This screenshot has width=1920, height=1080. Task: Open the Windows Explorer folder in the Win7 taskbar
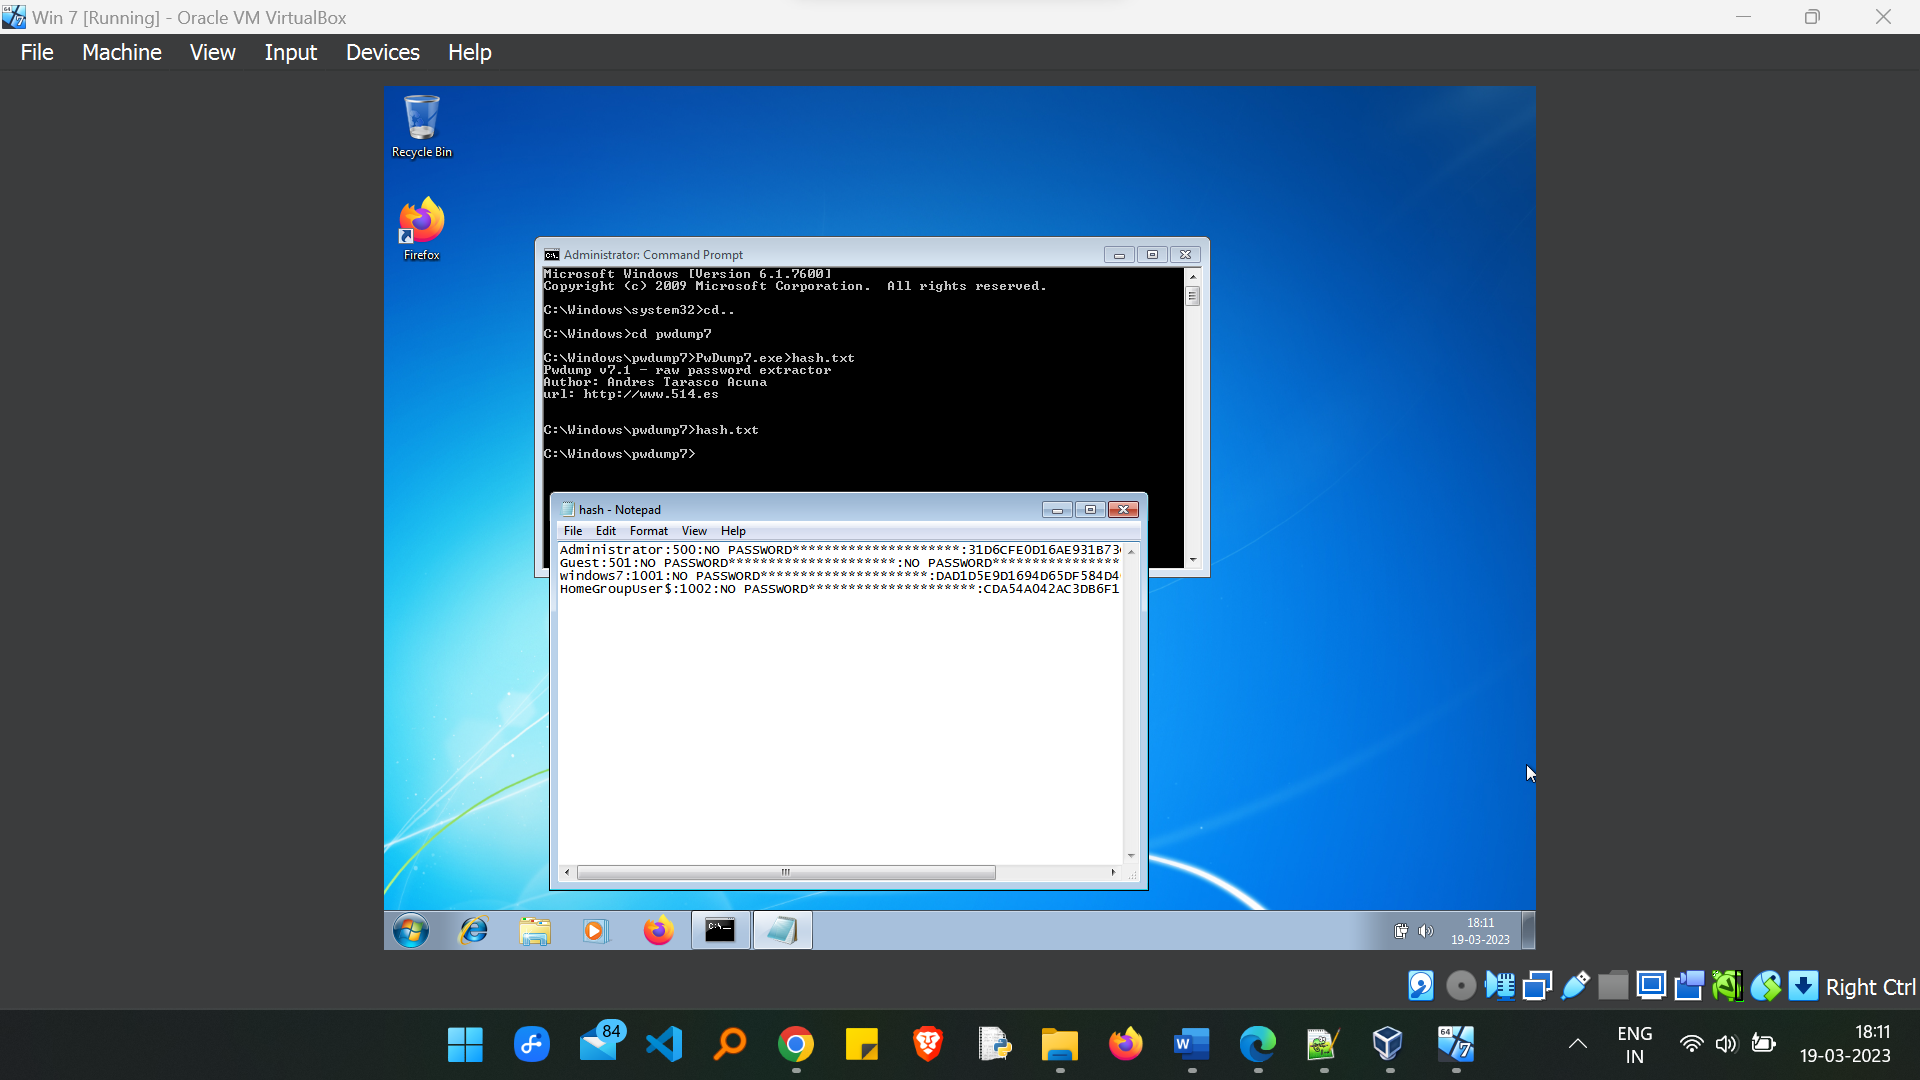(x=535, y=931)
